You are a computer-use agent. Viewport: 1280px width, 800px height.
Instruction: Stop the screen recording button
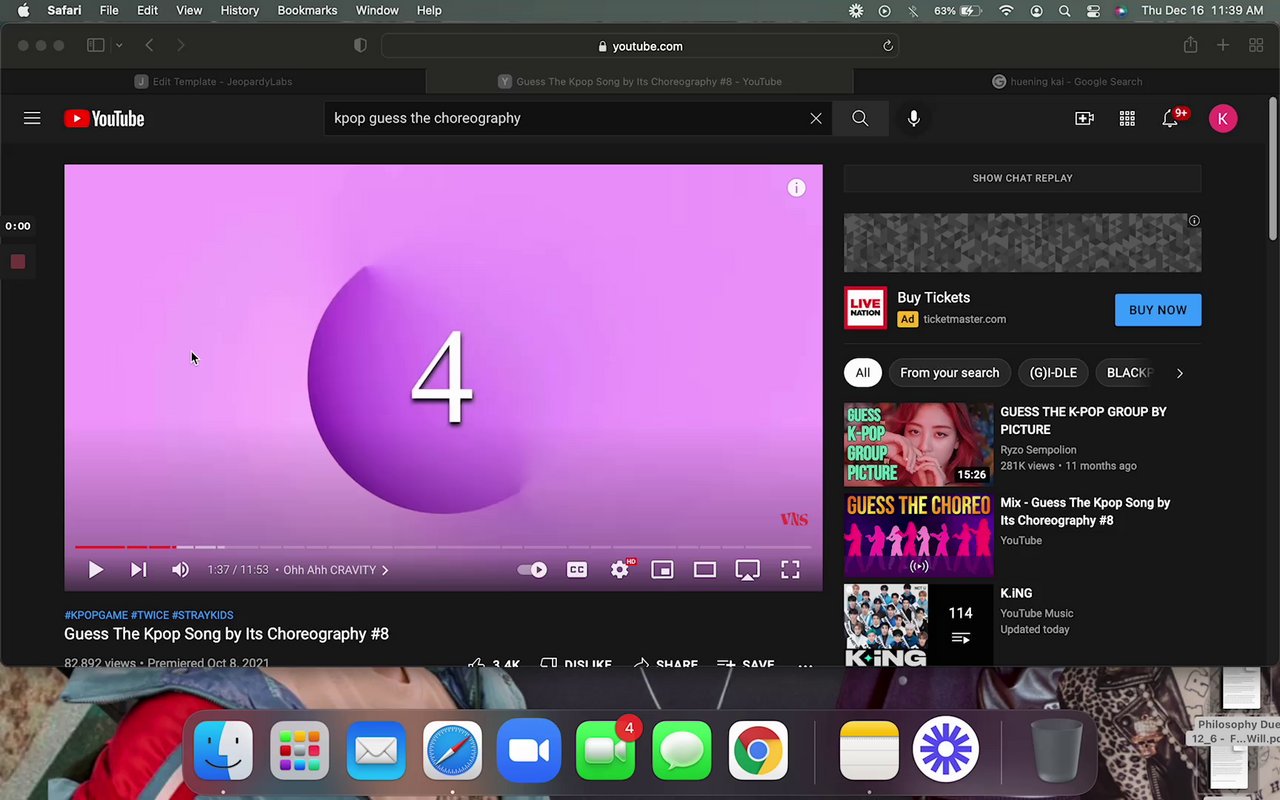tap(17, 261)
